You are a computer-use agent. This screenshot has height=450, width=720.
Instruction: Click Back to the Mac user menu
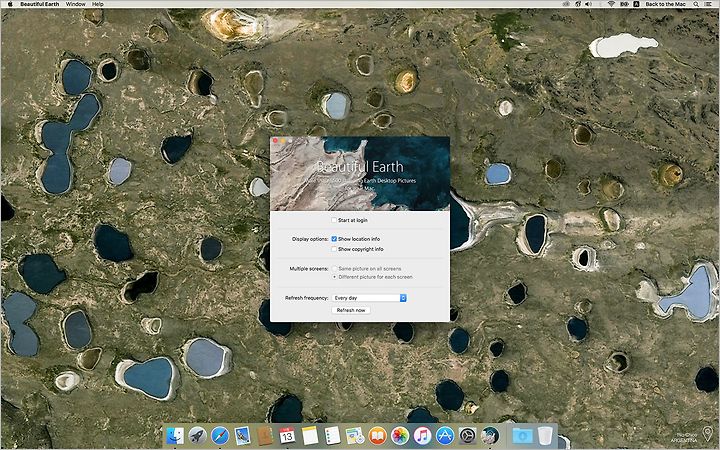click(x=665, y=4)
